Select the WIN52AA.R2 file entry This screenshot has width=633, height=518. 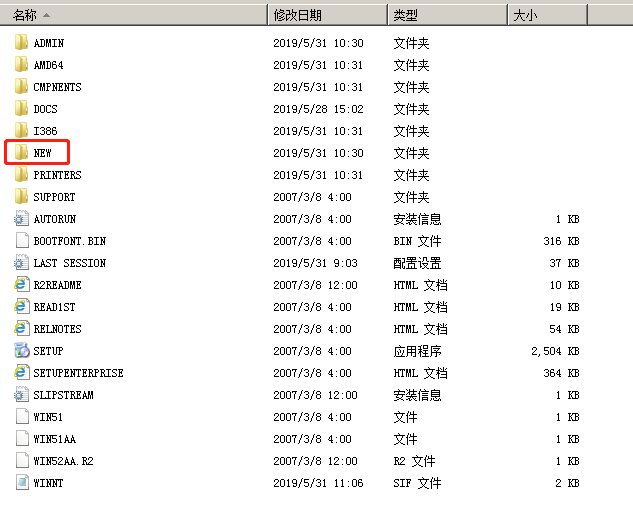point(63,461)
